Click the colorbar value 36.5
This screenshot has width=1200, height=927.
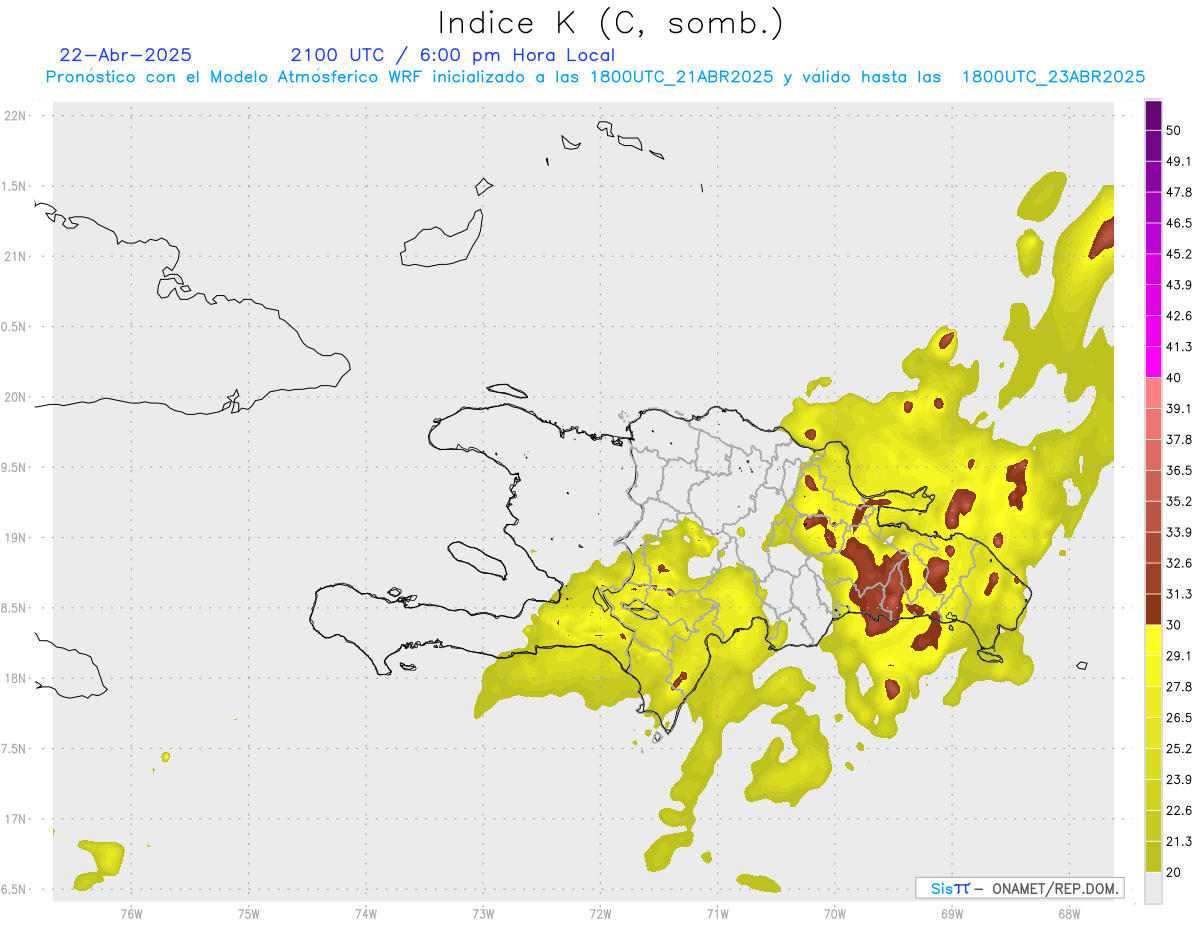click(x=1179, y=470)
